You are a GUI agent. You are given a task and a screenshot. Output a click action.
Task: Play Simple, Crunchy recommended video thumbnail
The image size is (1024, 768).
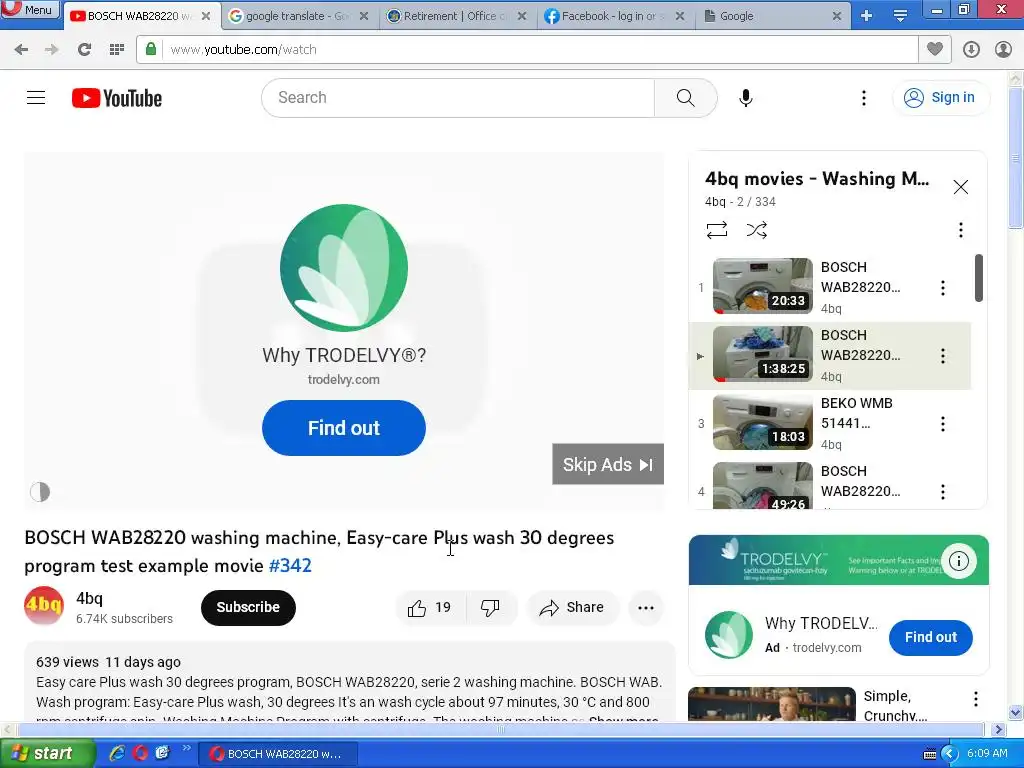pos(772,704)
